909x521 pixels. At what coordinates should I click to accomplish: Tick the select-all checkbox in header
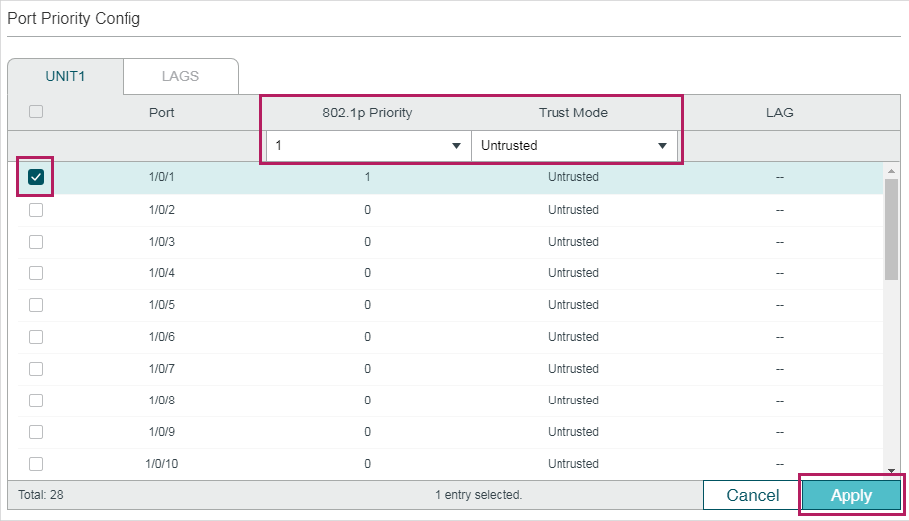pyautogui.click(x=36, y=111)
